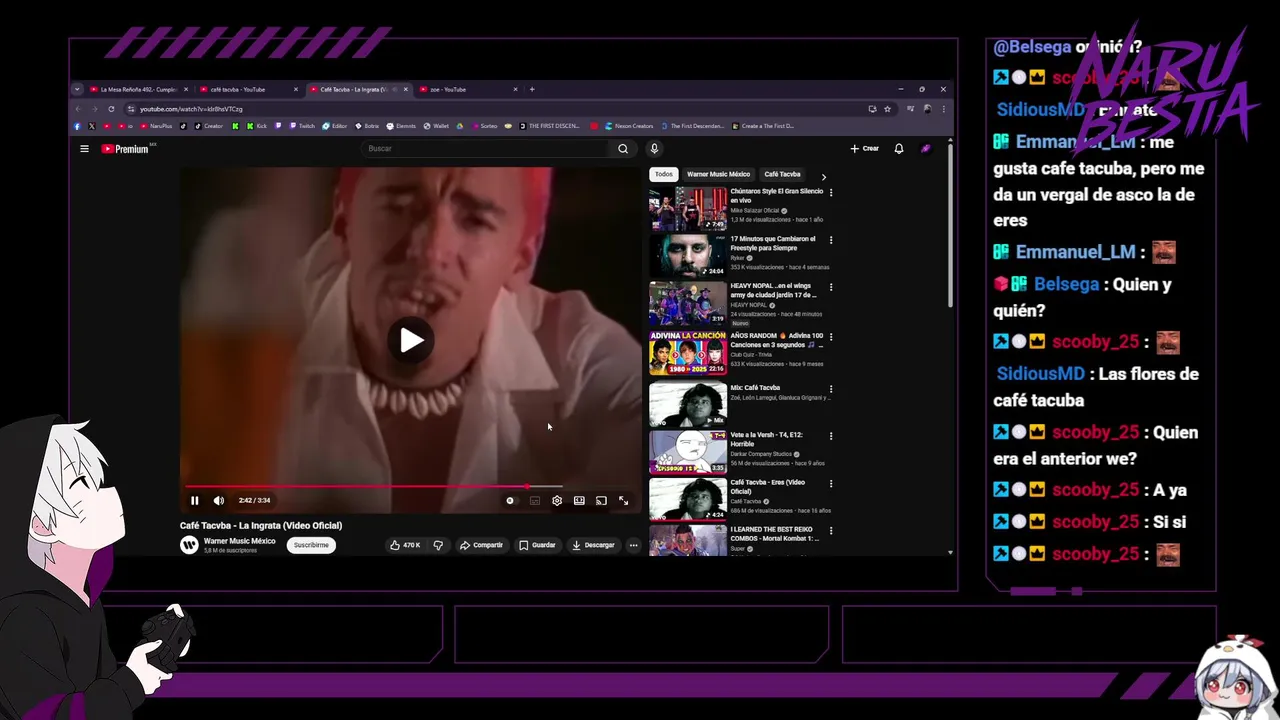
Task: Show more filter chips with right chevron
Action: pos(824,177)
